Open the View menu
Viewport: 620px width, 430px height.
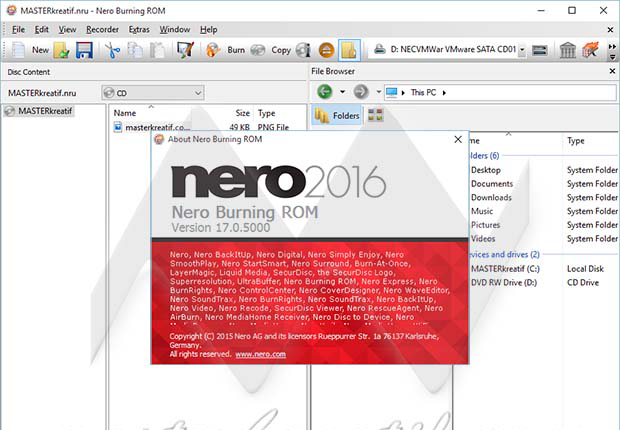point(67,30)
